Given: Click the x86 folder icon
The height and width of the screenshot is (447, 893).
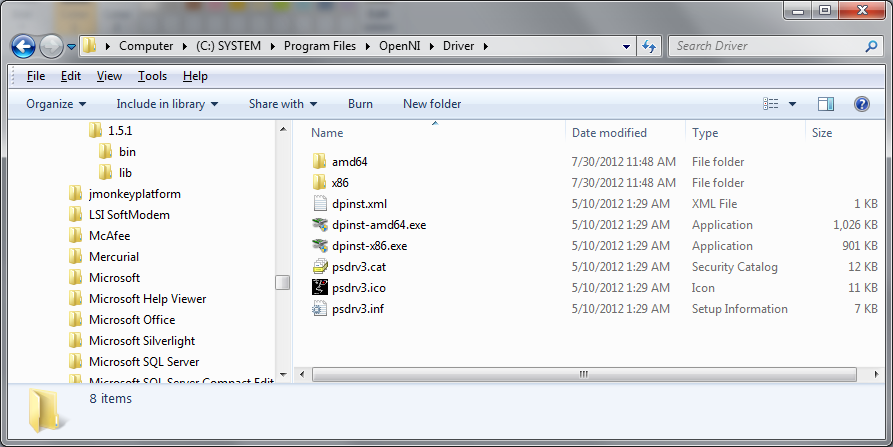Looking at the screenshot, I should point(319,182).
